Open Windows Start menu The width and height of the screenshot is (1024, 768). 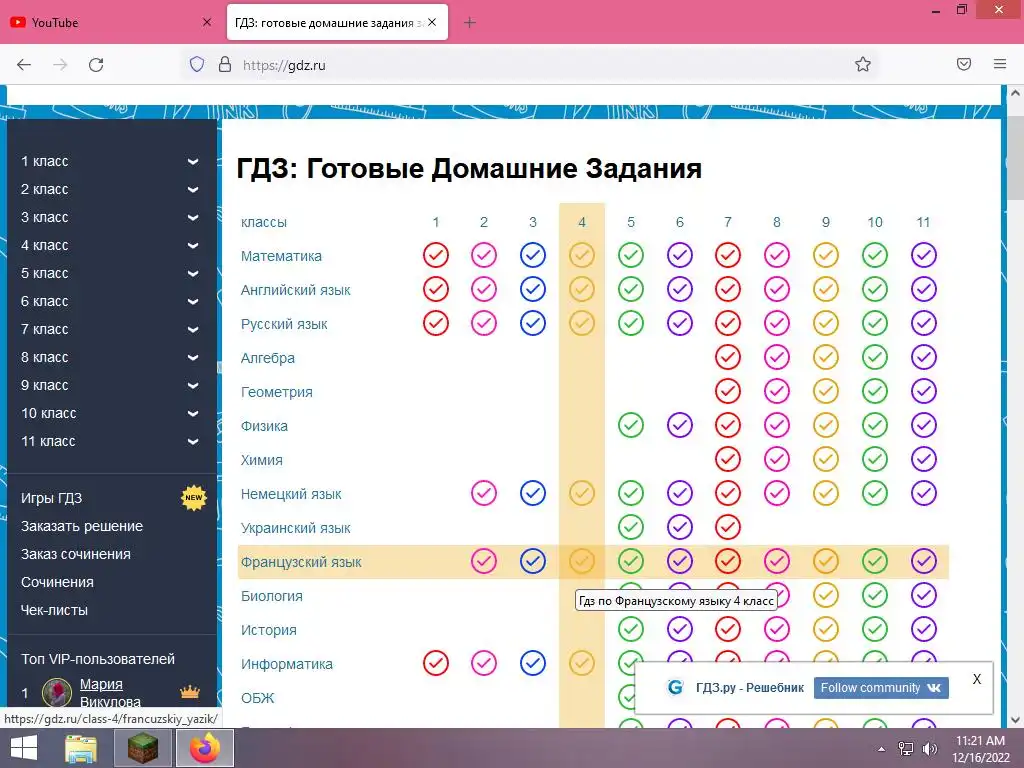tap(24, 748)
